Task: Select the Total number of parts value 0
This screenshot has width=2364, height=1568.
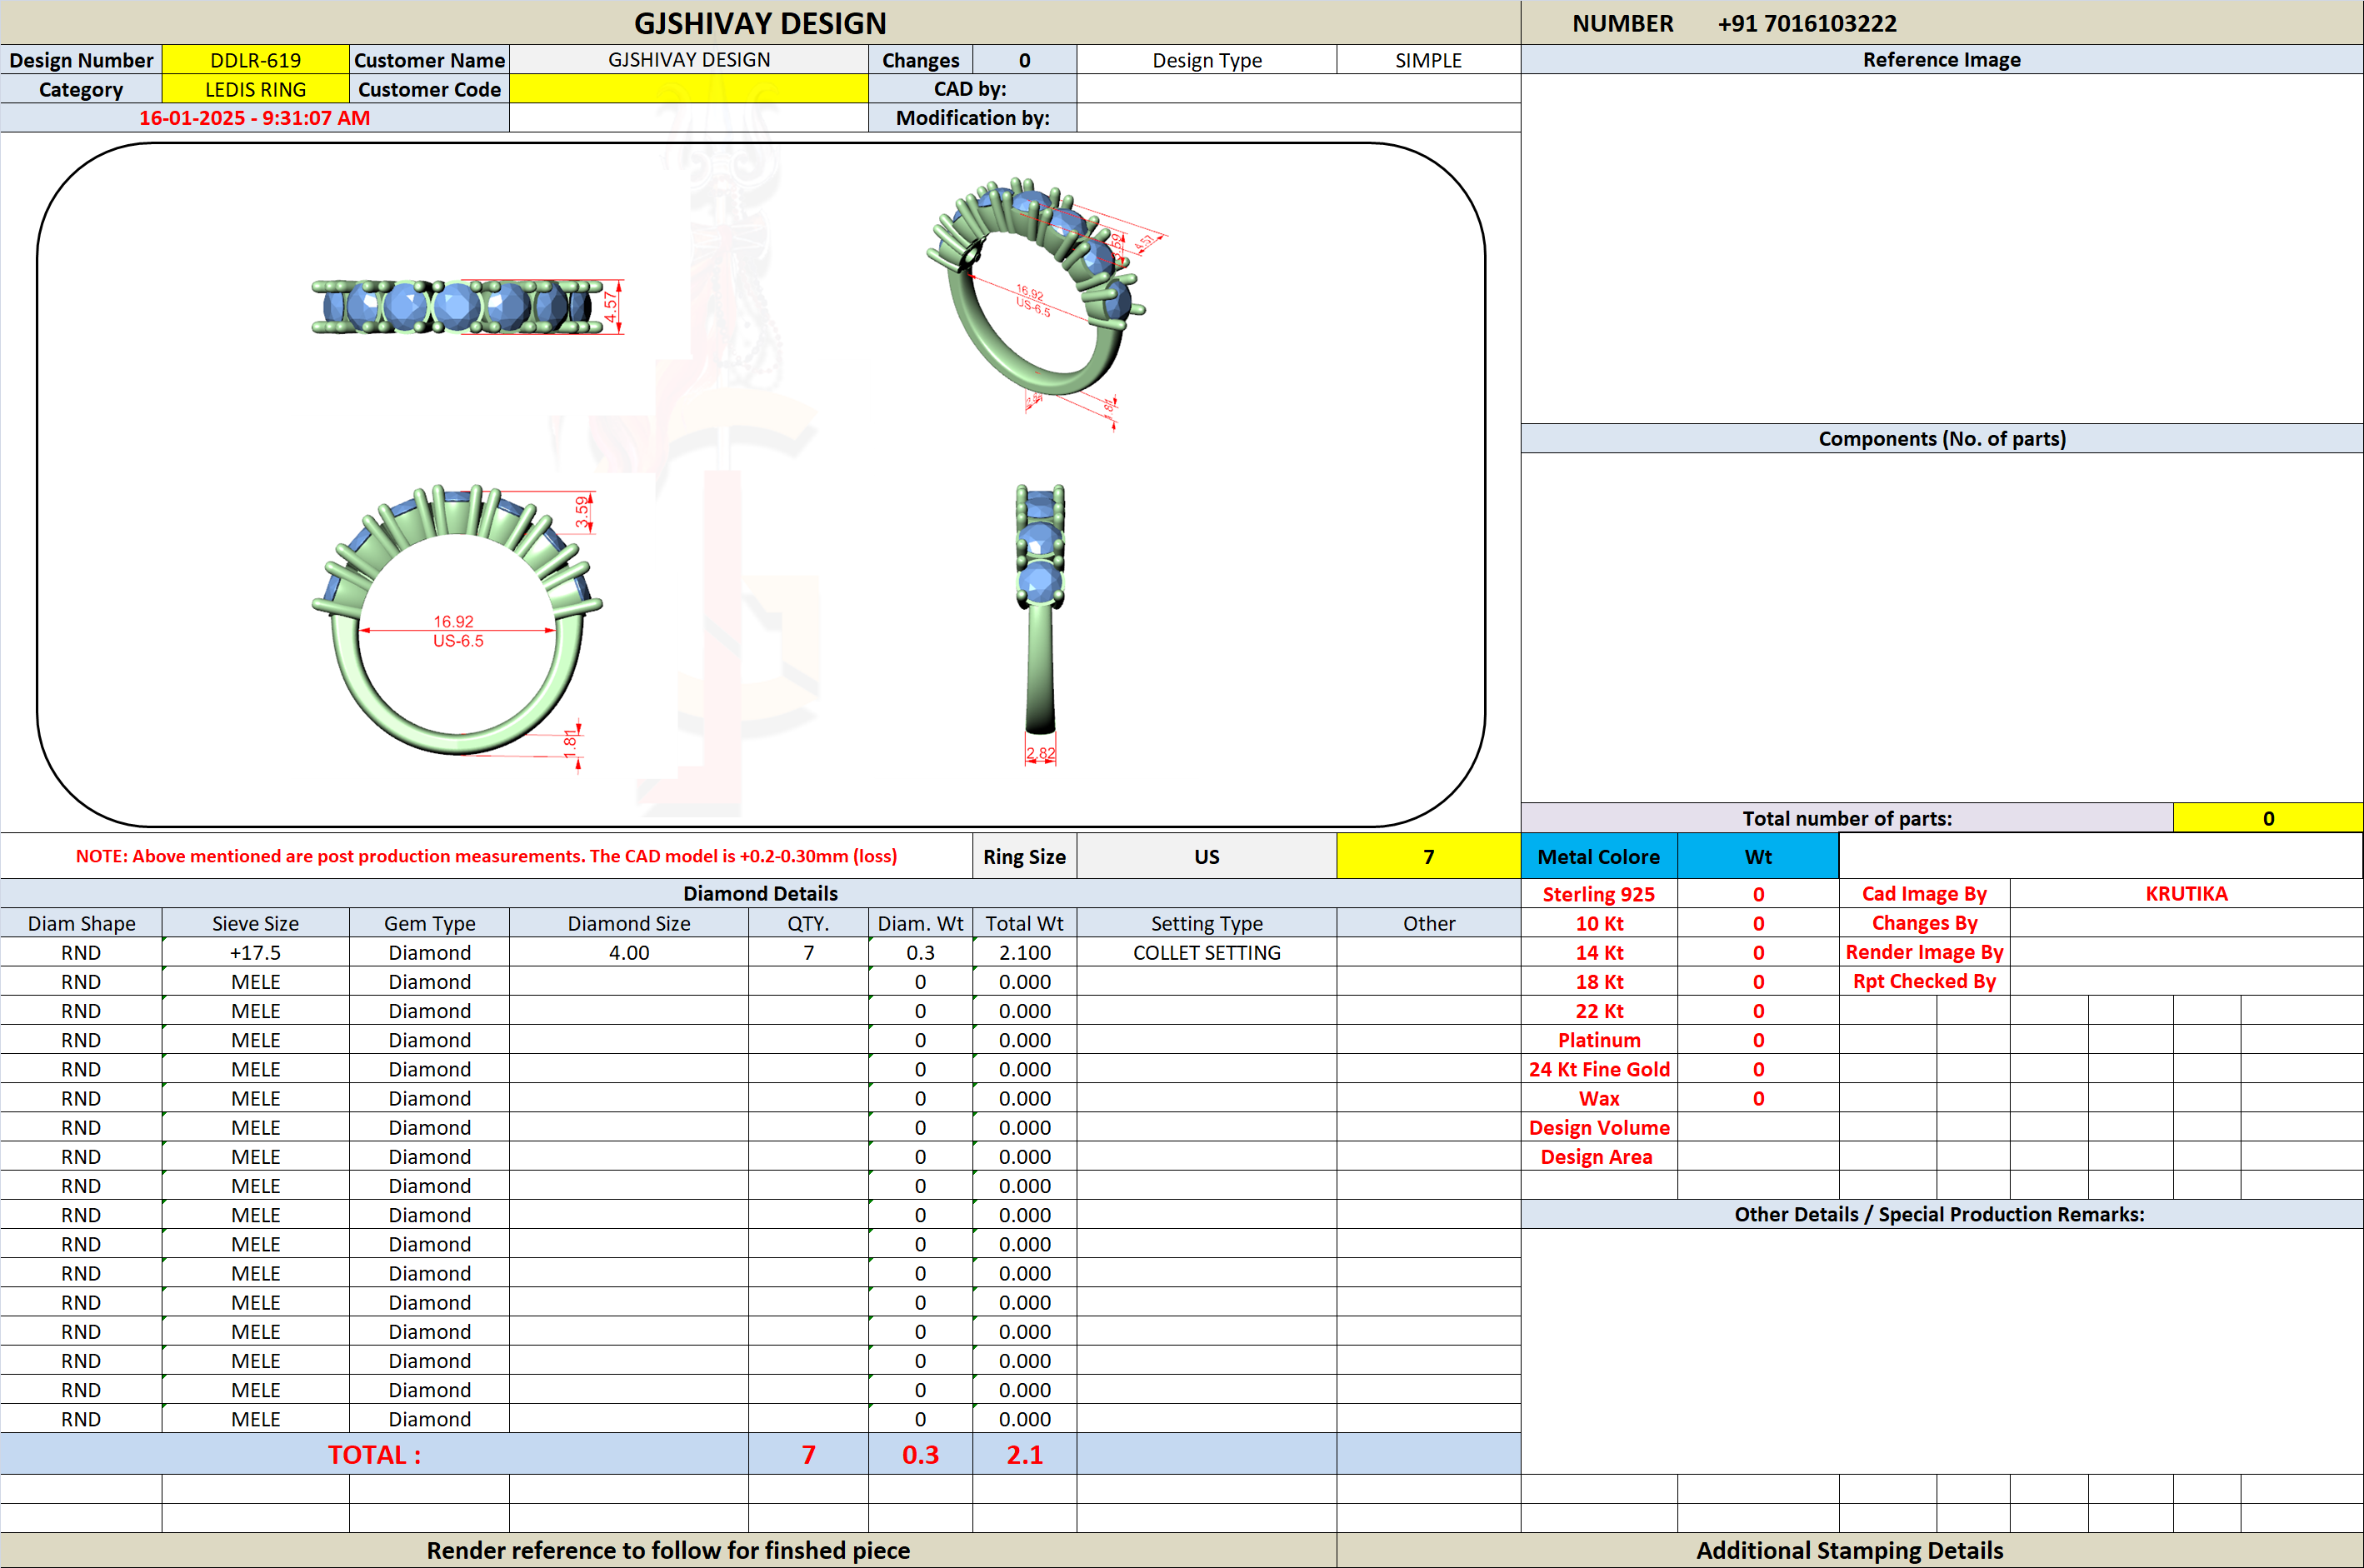Action: tap(2268, 818)
